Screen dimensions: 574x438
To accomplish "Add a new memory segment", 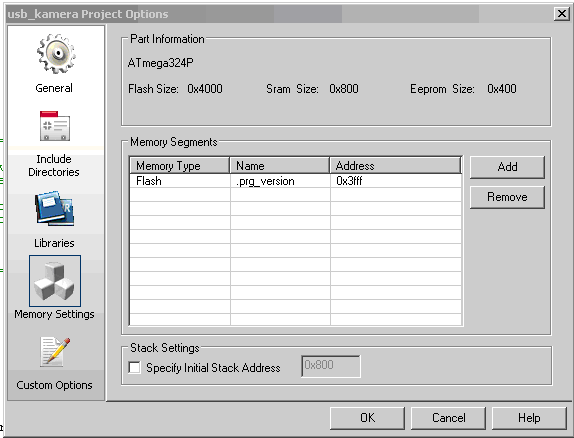I will [x=507, y=167].
